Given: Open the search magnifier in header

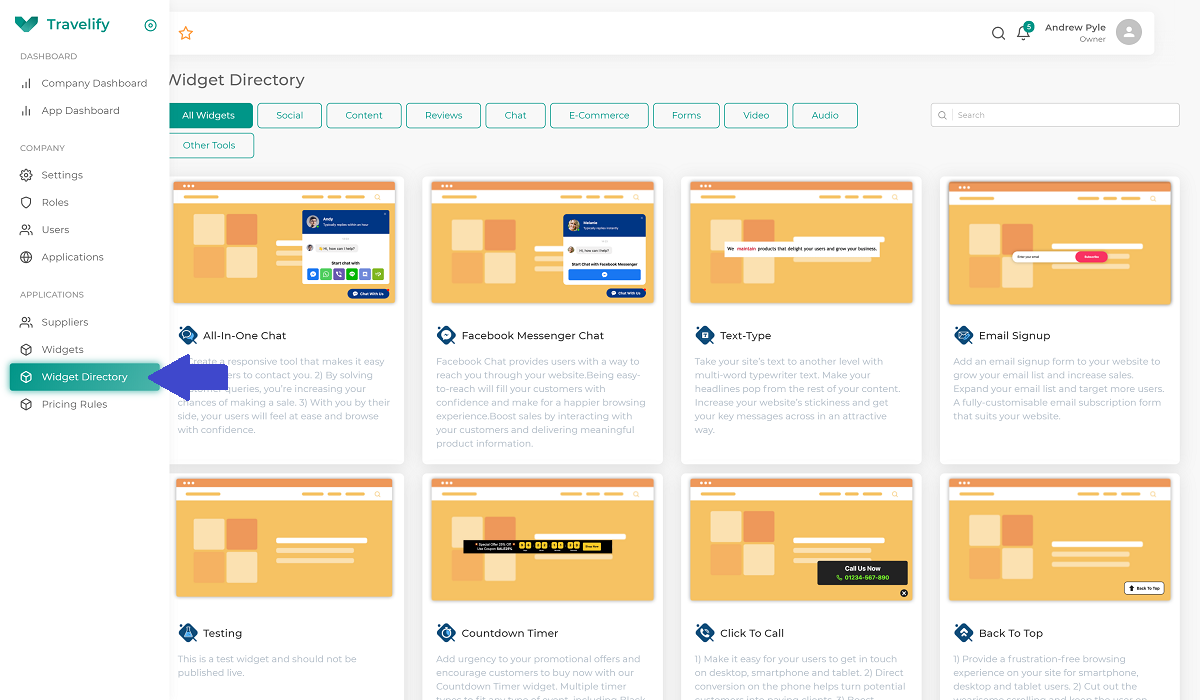Looking at the screenshot, I should coord(998,33).
